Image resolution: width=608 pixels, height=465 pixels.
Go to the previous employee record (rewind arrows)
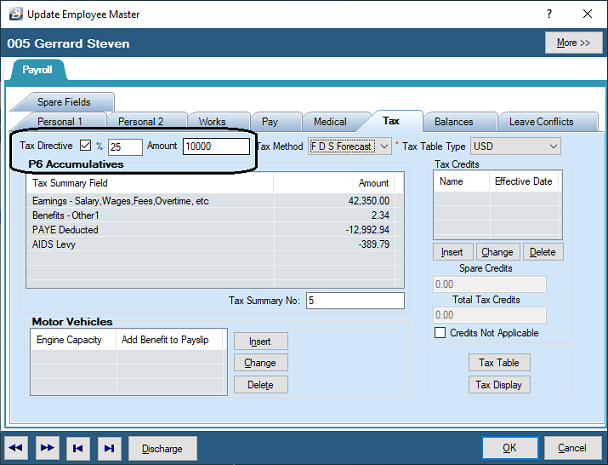(x=16, y=448)
